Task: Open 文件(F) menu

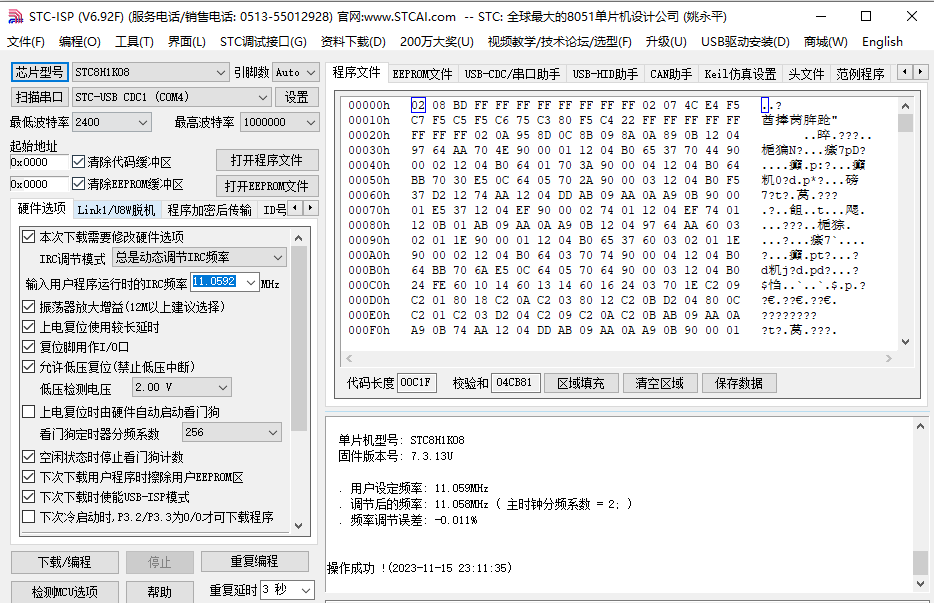Action: (x=26, y=42)
